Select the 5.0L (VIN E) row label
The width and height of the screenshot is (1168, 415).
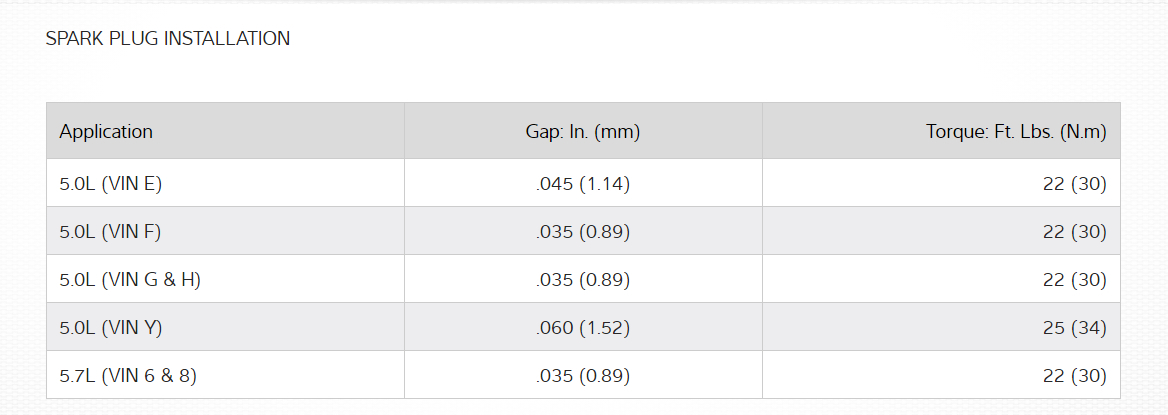110,184
